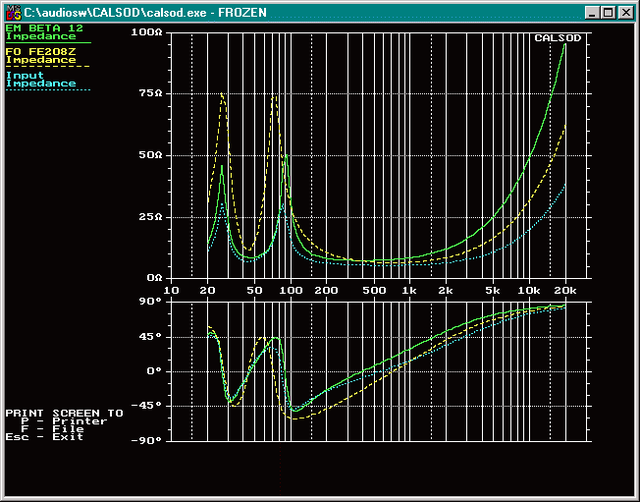The width and height of the screenshot is (640, 502).
Task: Click the '10k' frequency axis label
Action: click(x=529, y=291)
